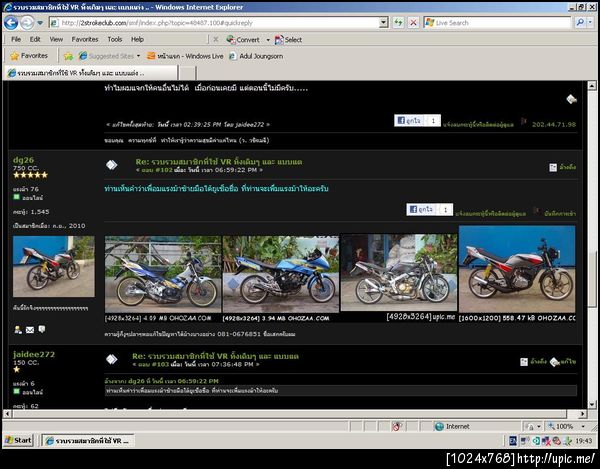This screenshot has height=469, width=600.
Task: Expand the Suggested Sites dropdown arrow
Action: tap(139, 56)
